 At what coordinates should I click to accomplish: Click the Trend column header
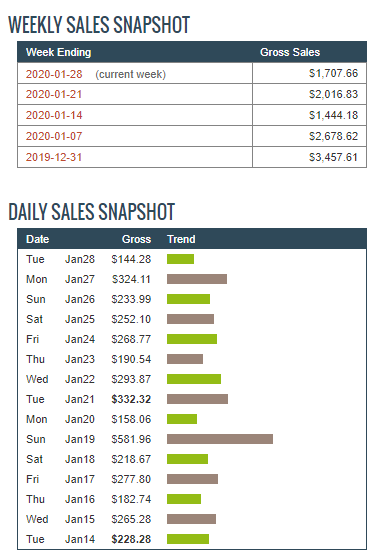(181, 239)
